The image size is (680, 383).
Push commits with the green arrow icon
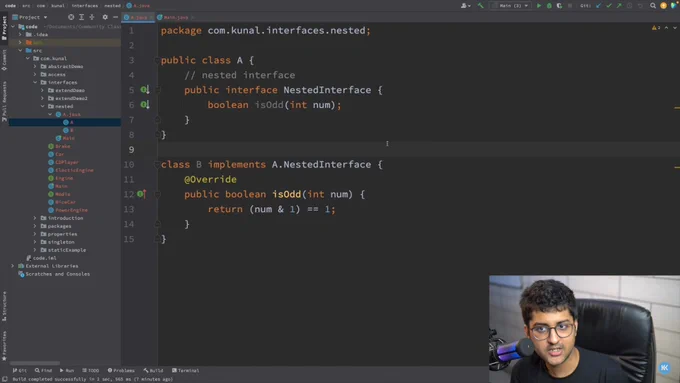pyautogui.click(x=619, y=6)
